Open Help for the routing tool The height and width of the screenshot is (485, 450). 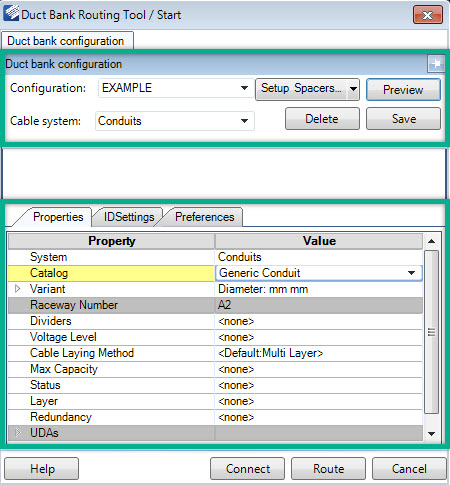click(42, 468)
